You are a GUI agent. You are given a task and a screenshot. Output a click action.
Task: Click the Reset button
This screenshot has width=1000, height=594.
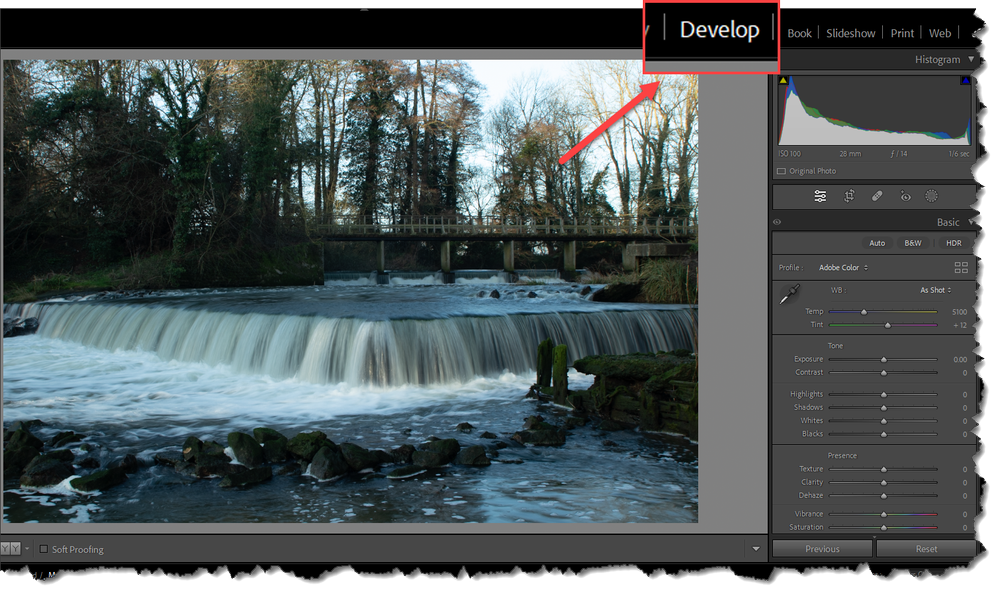pyautogui.click(x=926, y=549)
